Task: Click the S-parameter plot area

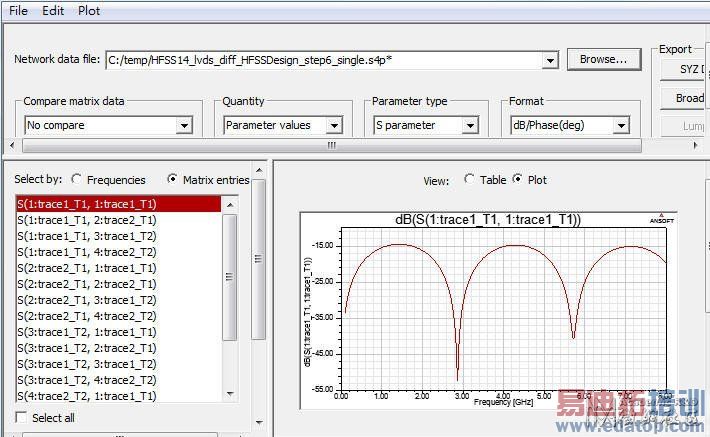Action: point(504,308)
